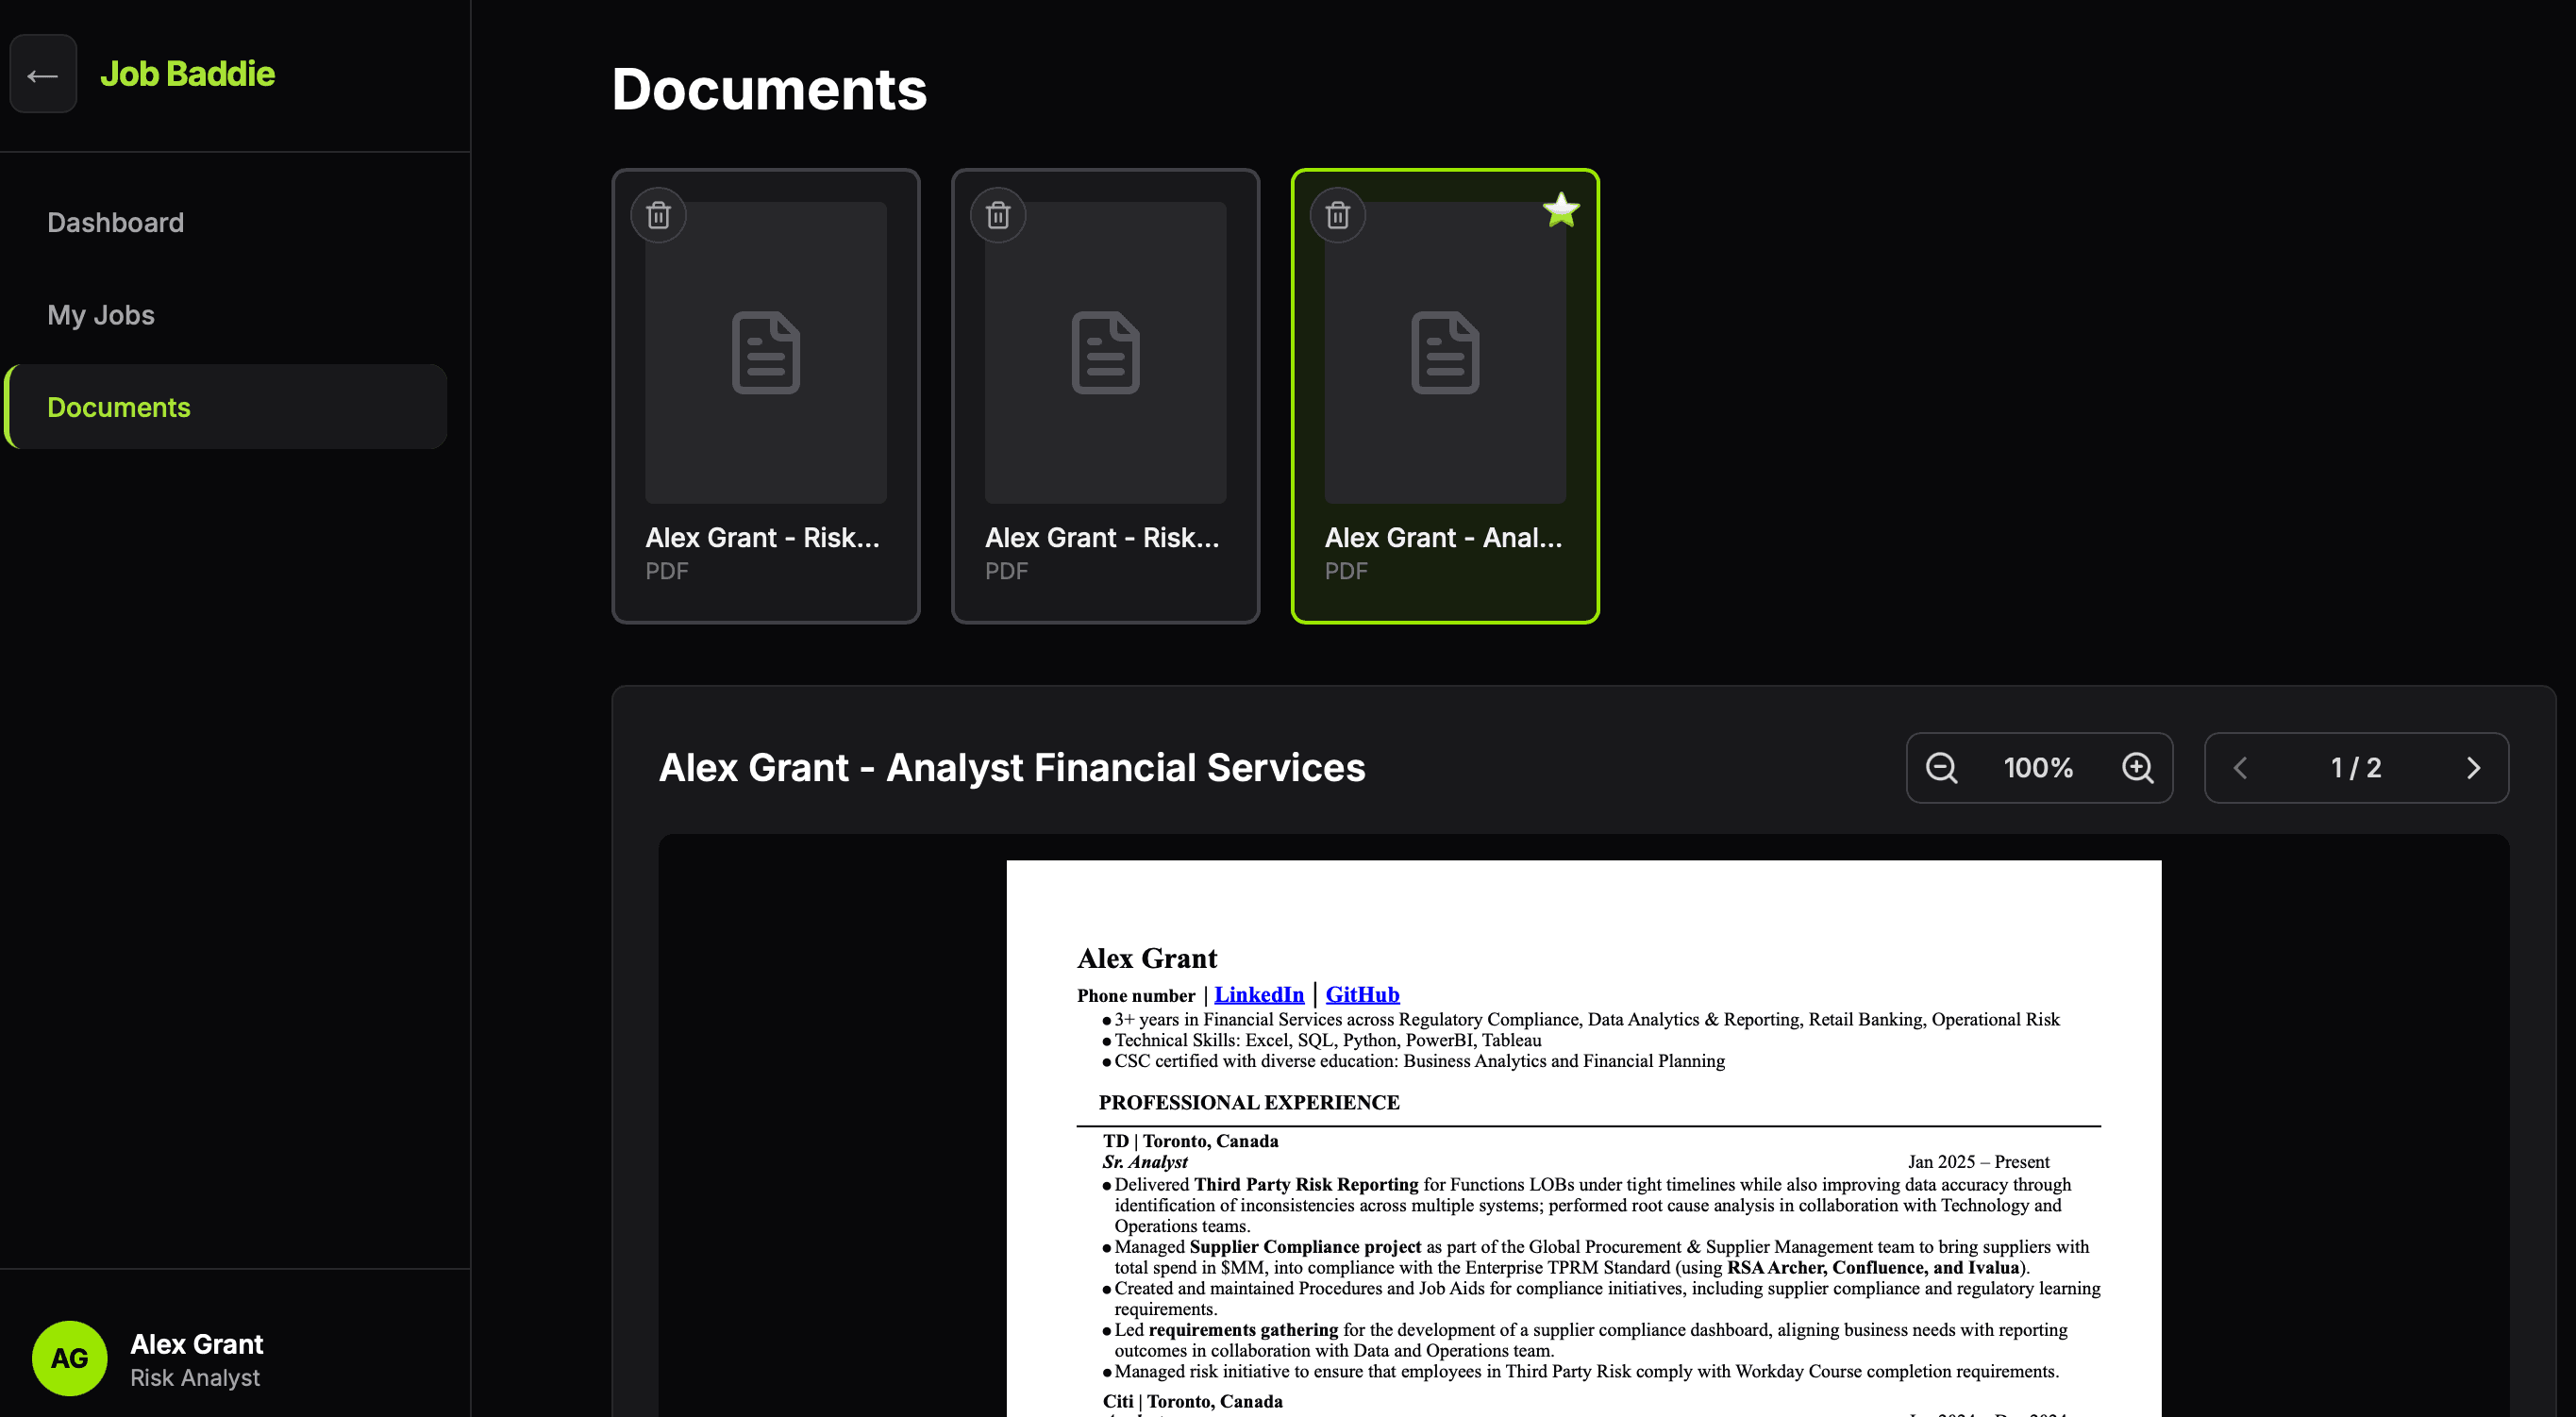2576x1417 pixels.
Task: Click the Alex Grant - Analyst Financial Services title
Action: pyautogui.click(x=1012, y=768)
